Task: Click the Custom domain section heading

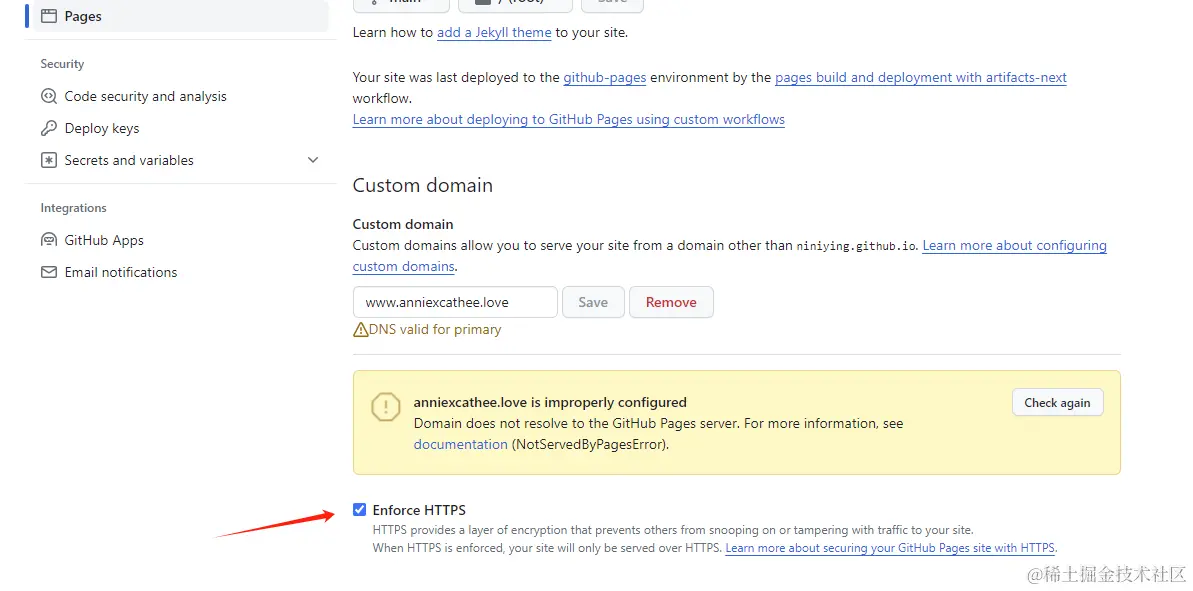Action: (423, 186)
